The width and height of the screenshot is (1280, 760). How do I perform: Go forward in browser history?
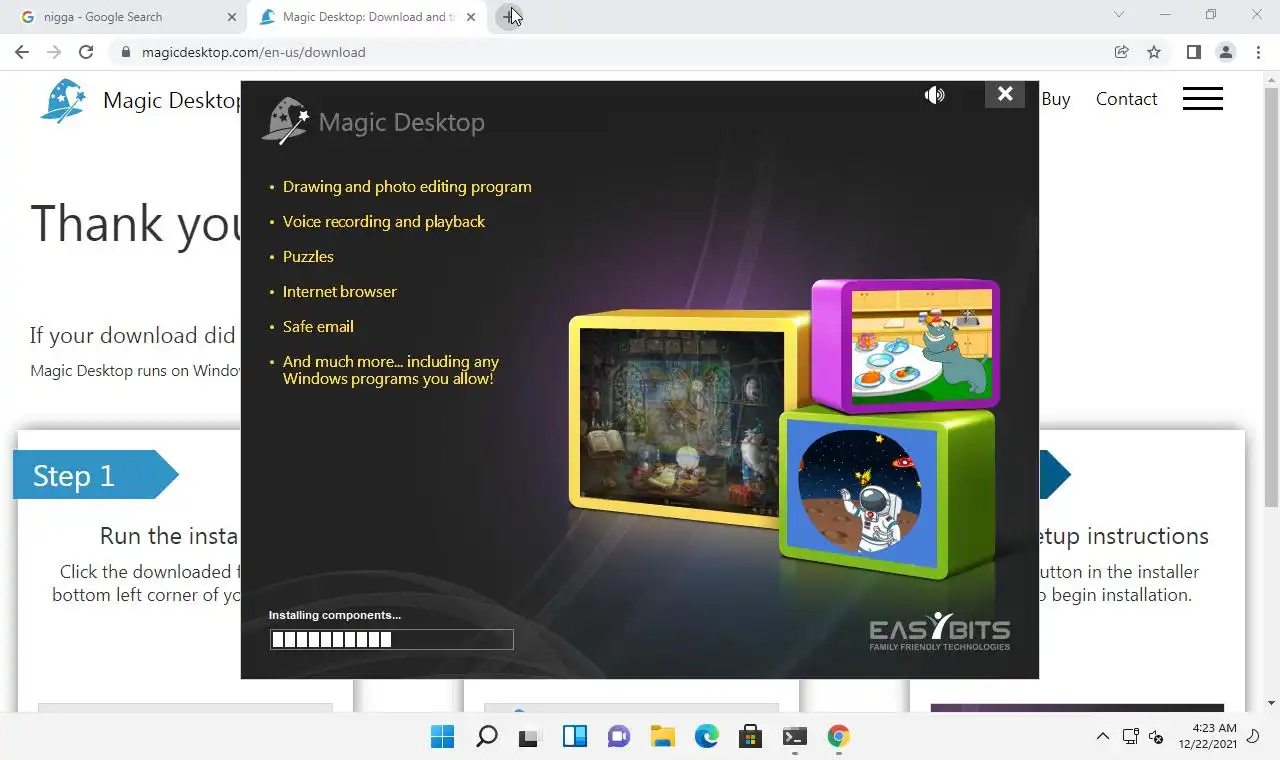[54, 52]
